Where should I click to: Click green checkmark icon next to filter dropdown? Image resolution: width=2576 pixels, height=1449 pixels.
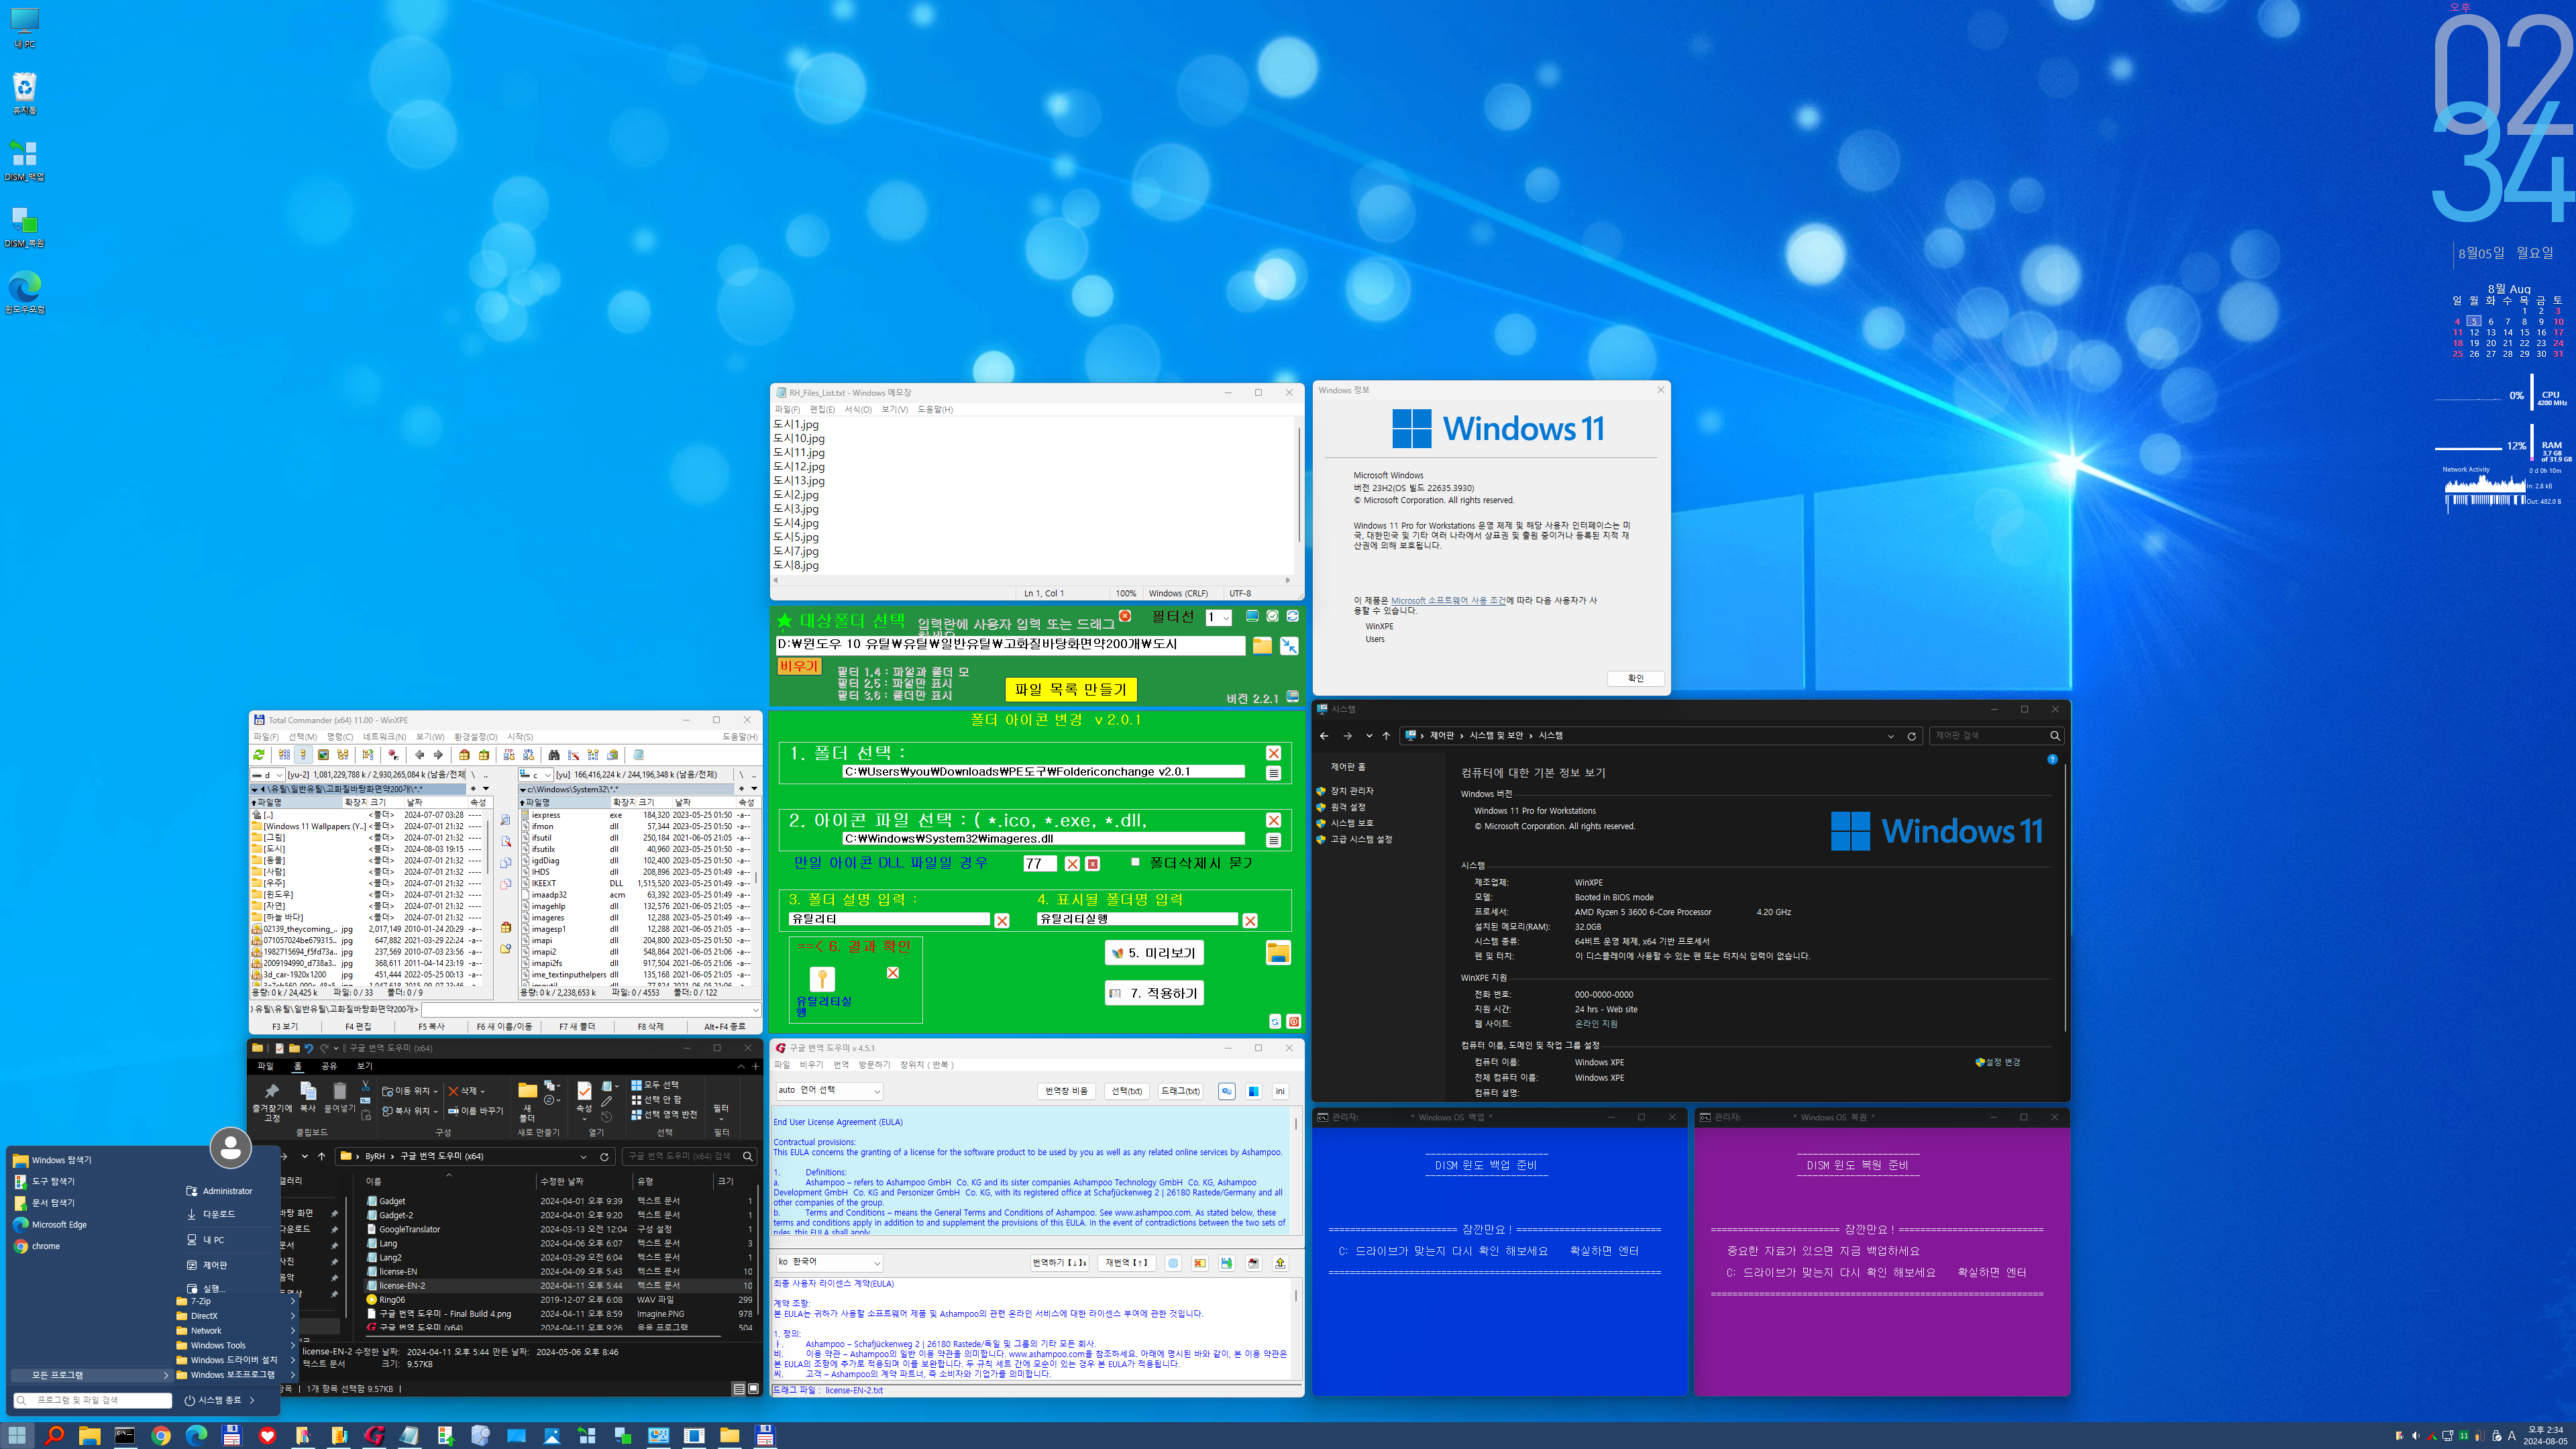pyautogui.click(x=1273, y=616)
